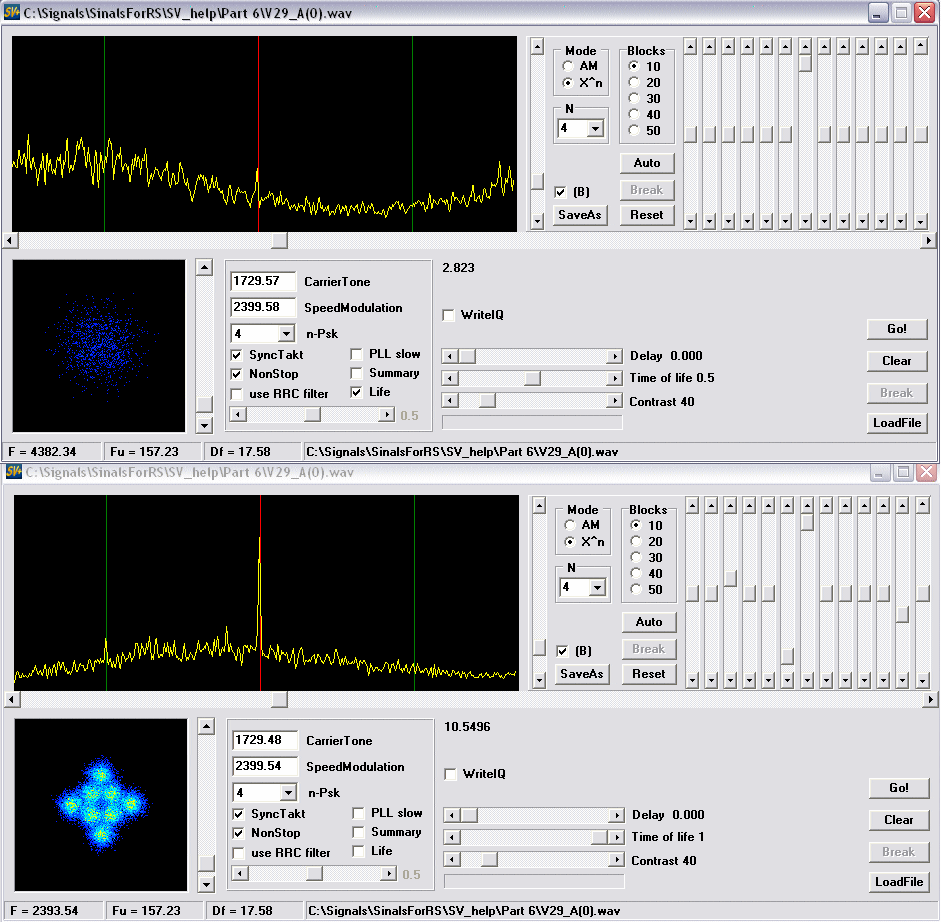Viewport: 941px width, 922px height.
Task: Open the n-Psk dropdown under SpeedModulation 2399.58
Action: 286,334
